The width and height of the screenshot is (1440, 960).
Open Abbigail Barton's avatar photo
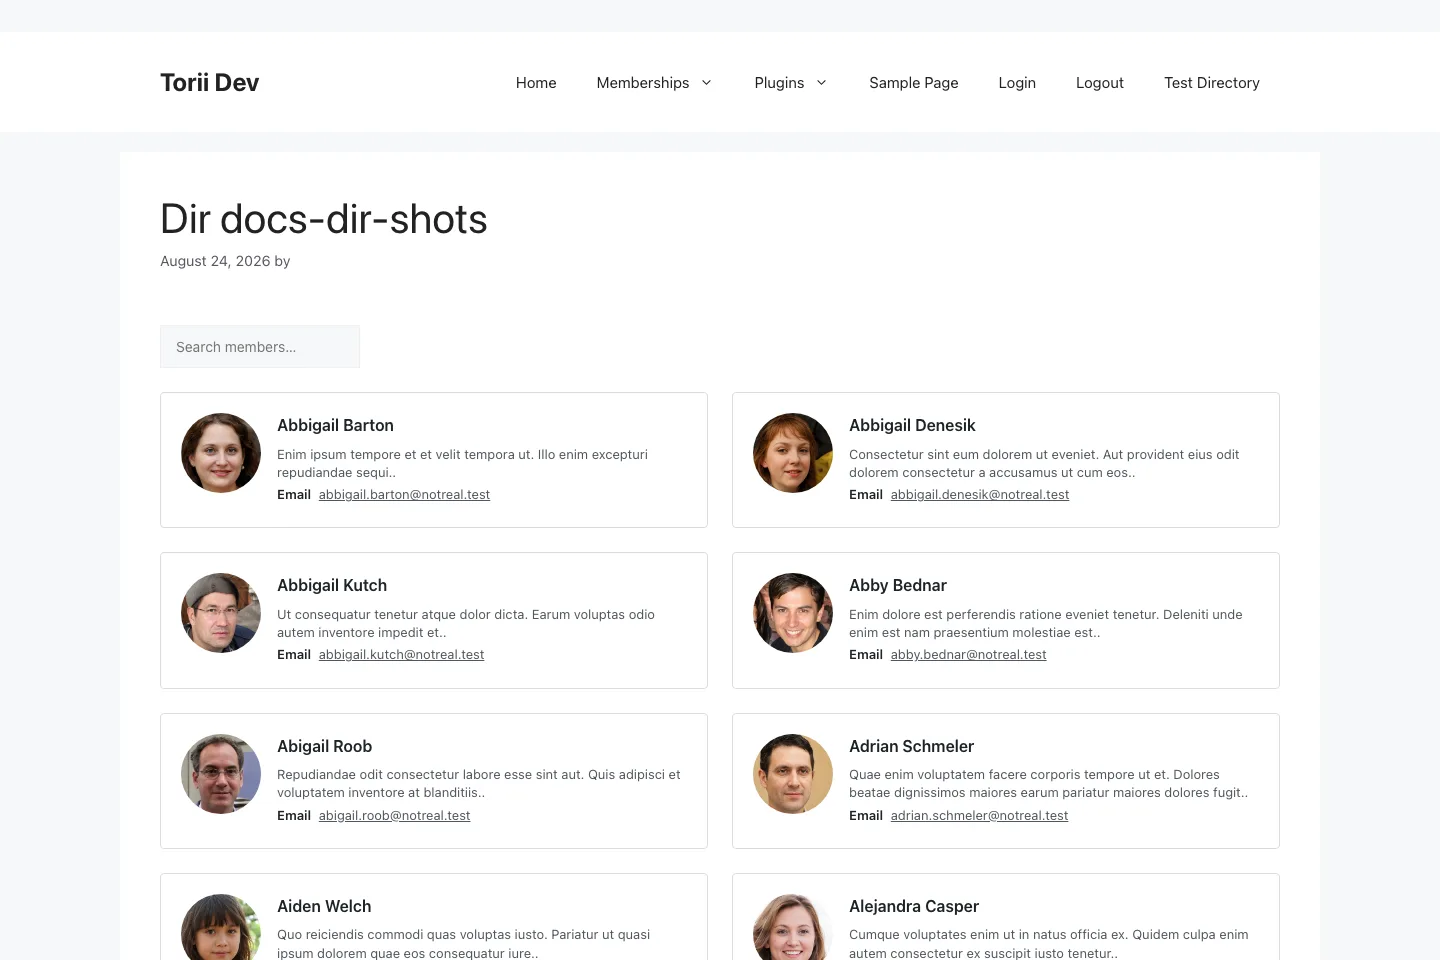click(221, 453)
